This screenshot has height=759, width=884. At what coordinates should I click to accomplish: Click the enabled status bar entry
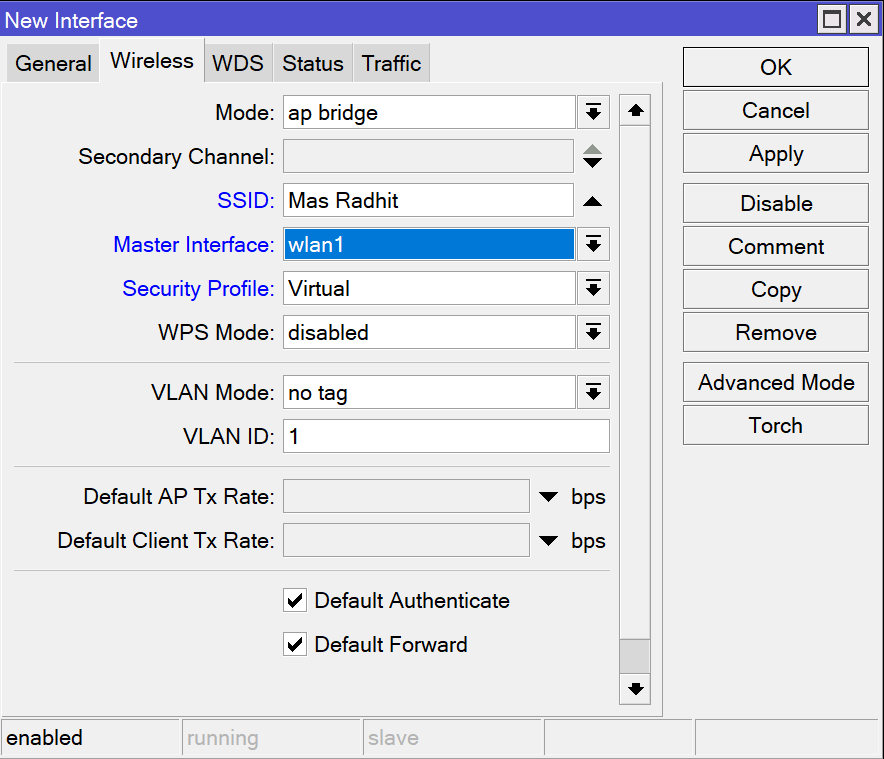click(90, 738)
